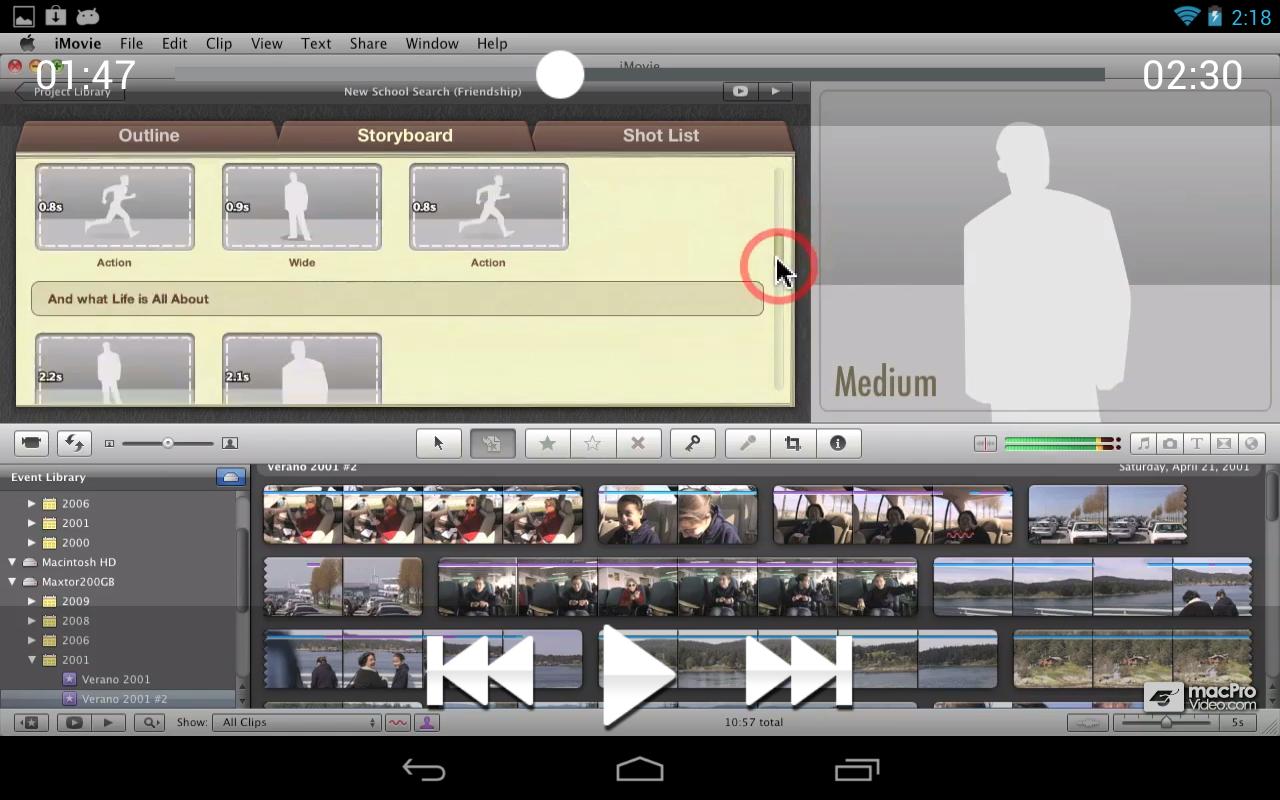
Task: Collapse the Maxtor200GB drive in Event Library
Action: click(13, 582)
